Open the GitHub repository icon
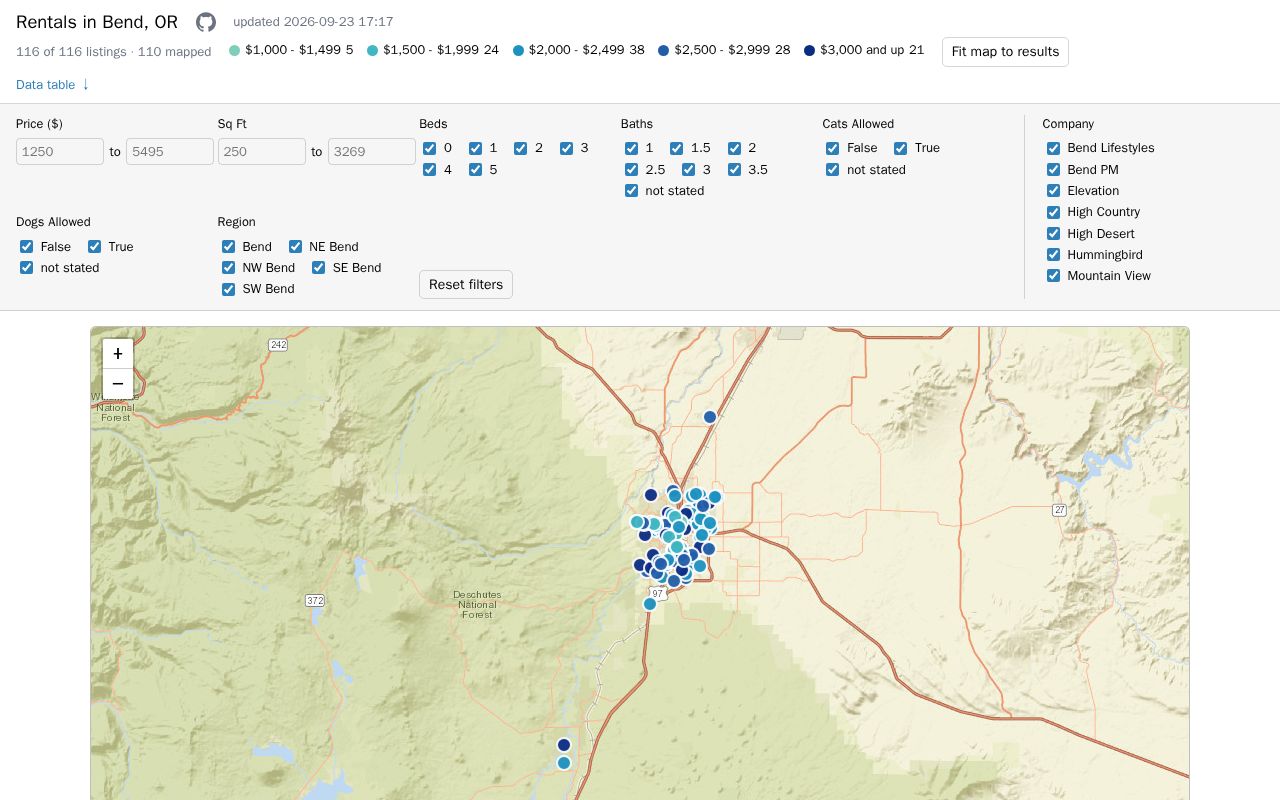 pos(206,22)
